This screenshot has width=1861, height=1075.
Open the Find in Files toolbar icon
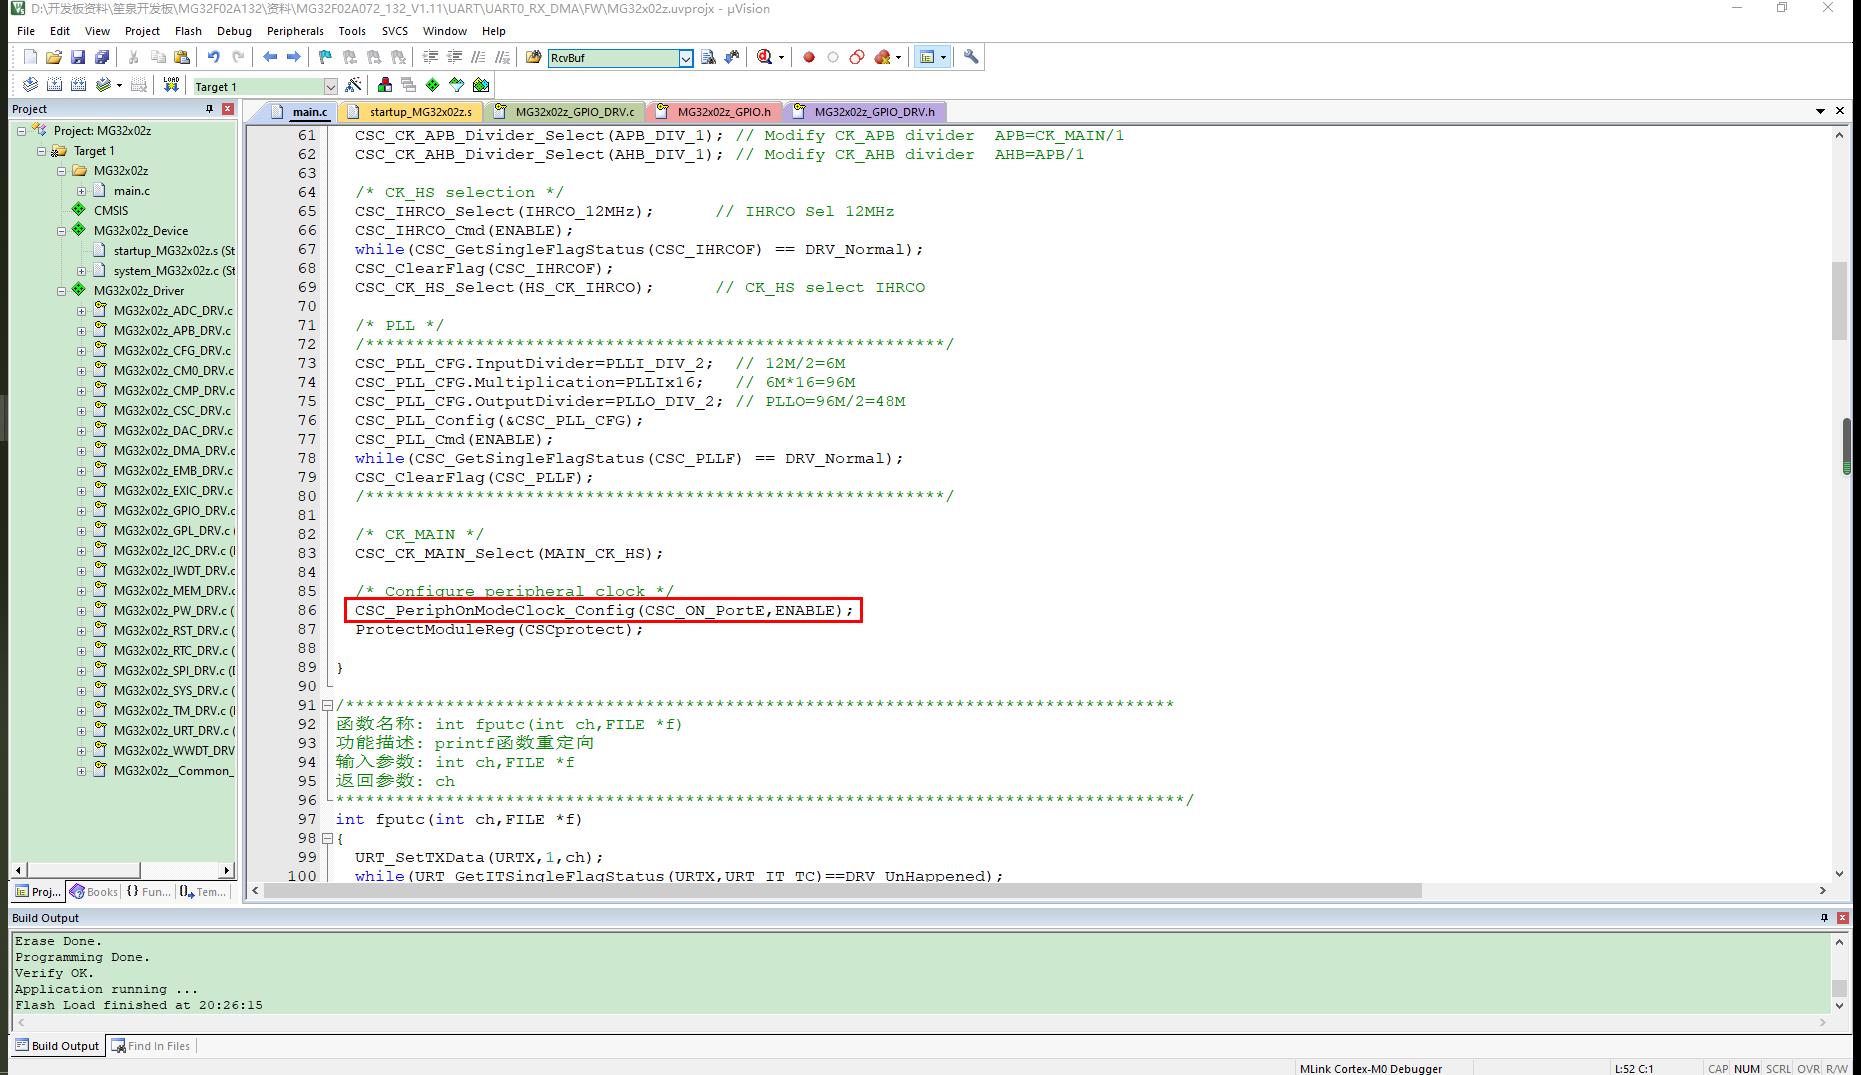tap(534, 57)
